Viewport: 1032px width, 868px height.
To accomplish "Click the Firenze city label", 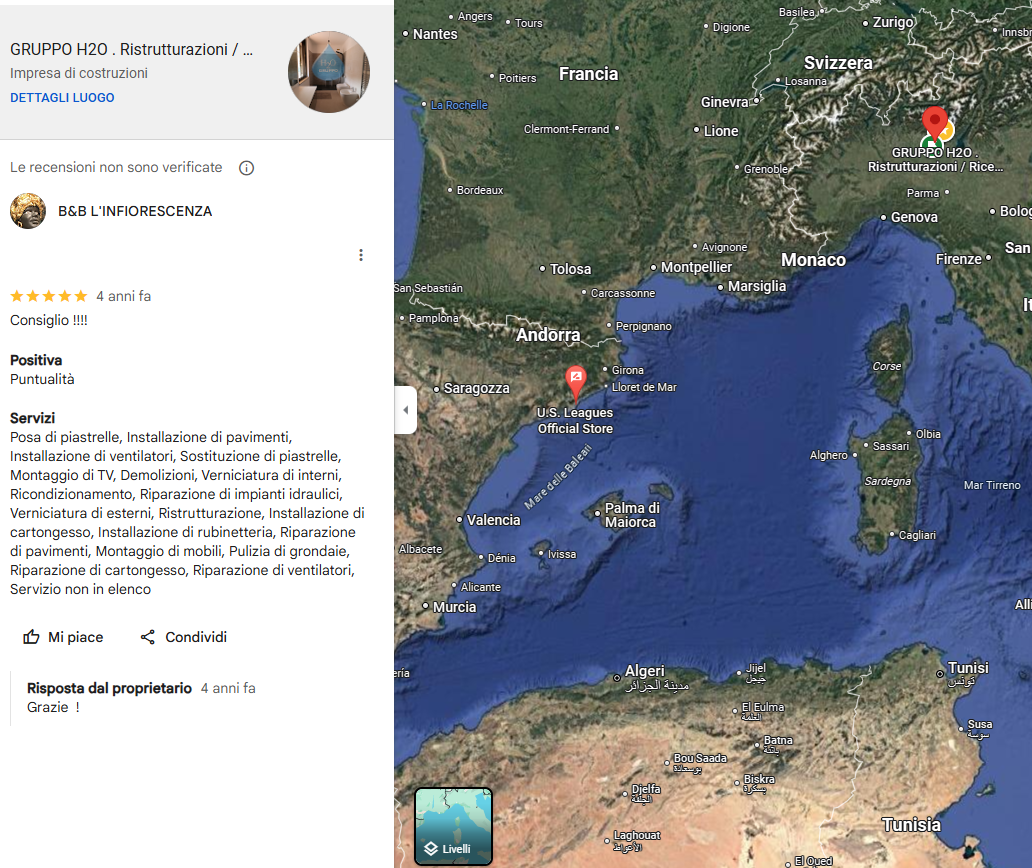I will (958, 259).
